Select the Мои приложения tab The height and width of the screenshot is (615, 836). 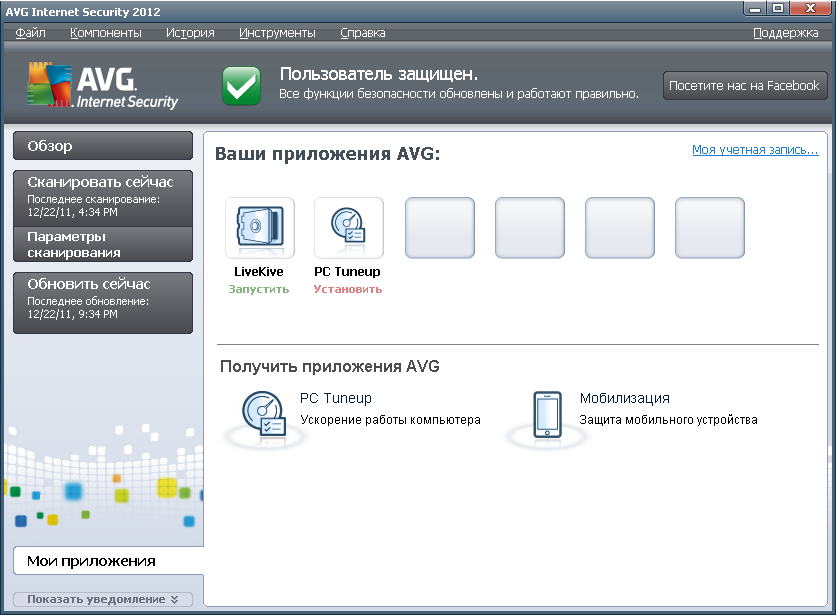108,561
